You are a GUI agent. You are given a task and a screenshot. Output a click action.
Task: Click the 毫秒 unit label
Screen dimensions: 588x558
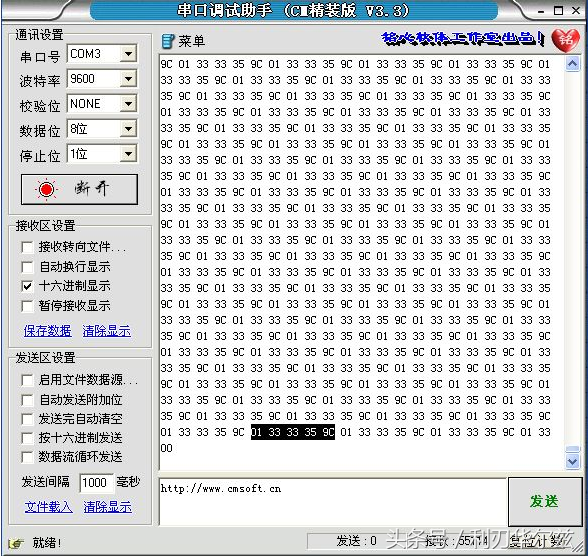[128, 482]
